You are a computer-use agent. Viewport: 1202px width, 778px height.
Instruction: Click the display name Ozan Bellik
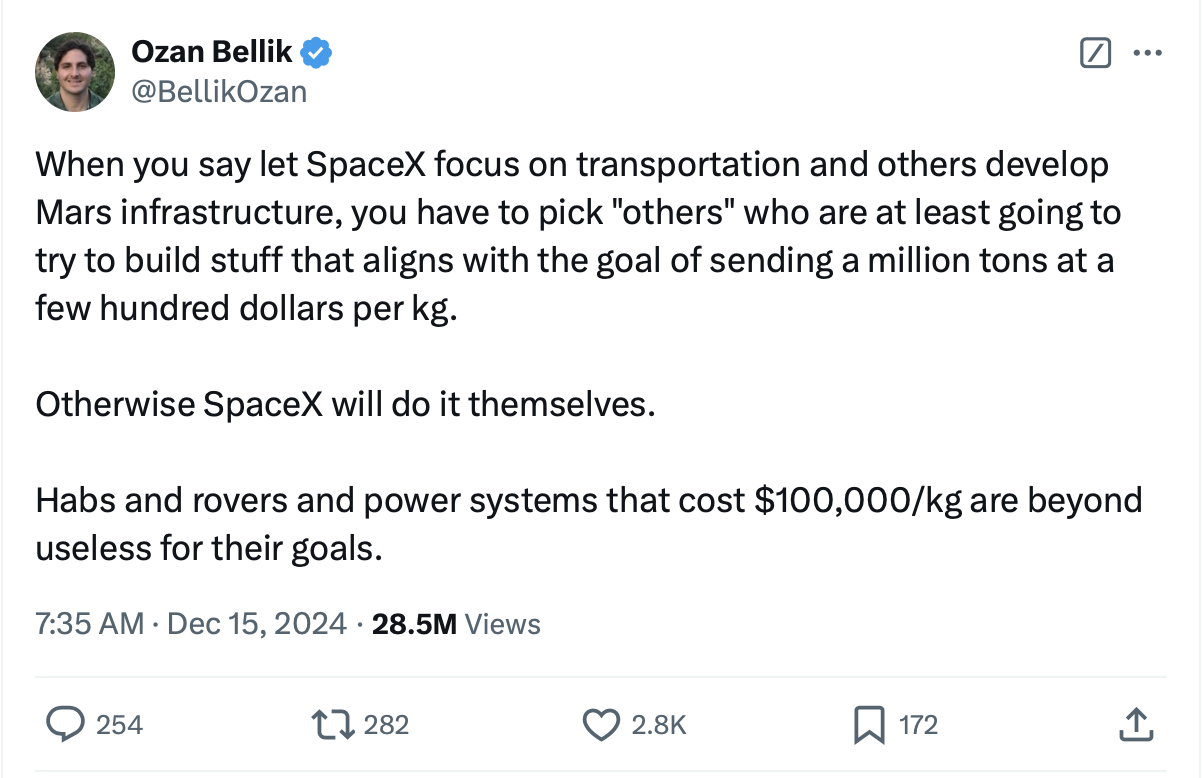[212, 53]
